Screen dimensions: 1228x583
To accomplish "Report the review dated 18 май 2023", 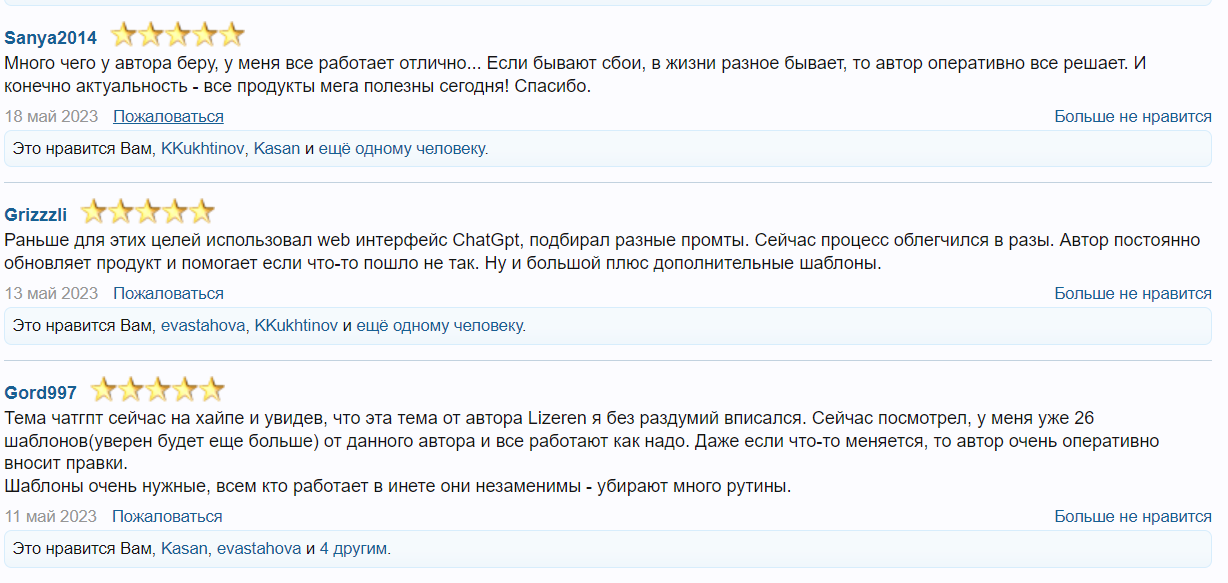I will tap(168, 116).
